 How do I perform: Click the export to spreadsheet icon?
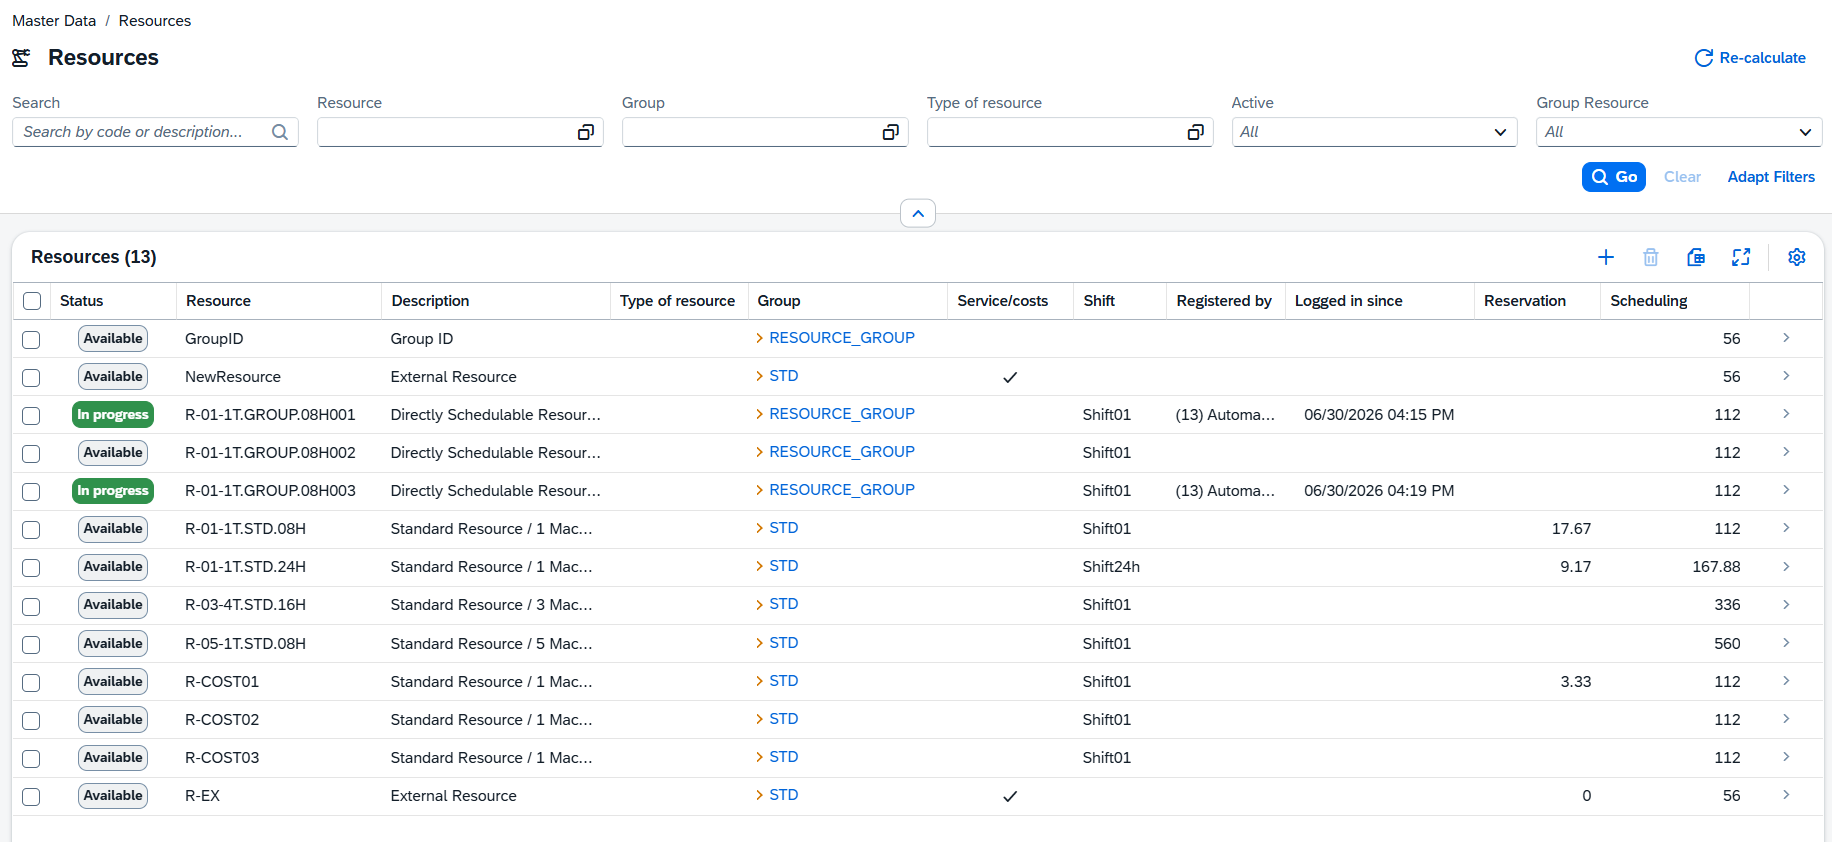(1696, 257)
